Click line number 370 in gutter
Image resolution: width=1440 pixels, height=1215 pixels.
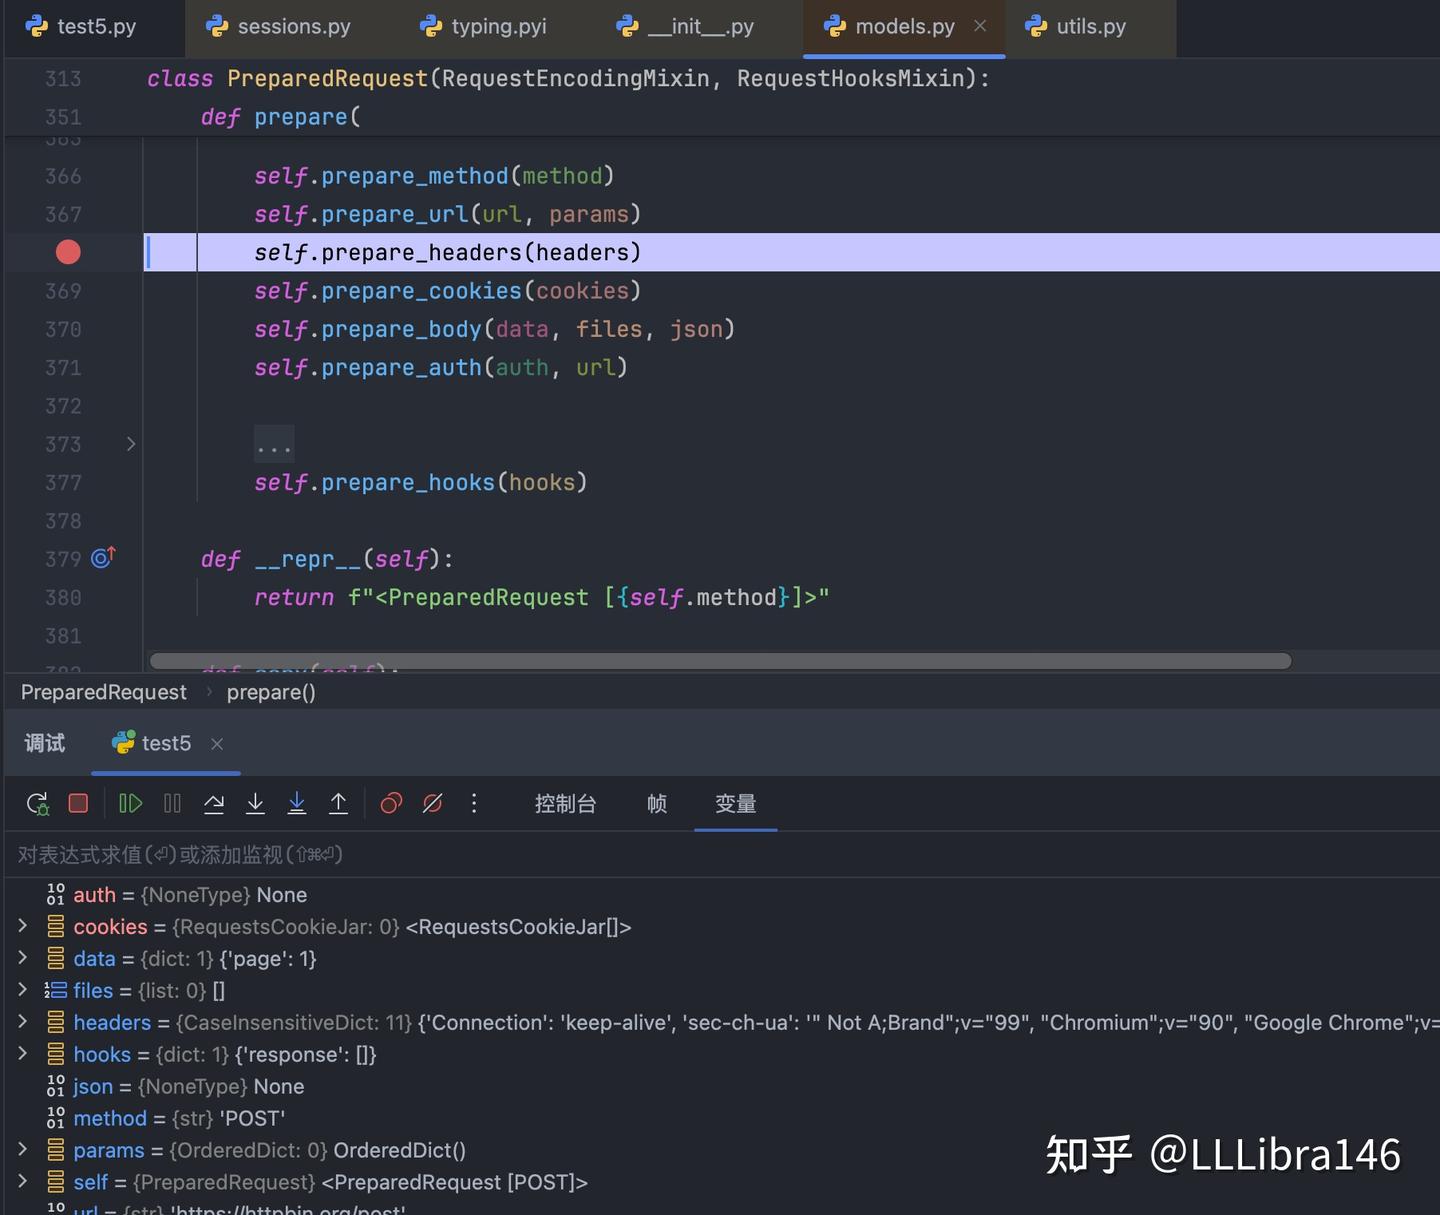[x=63, y=329]
